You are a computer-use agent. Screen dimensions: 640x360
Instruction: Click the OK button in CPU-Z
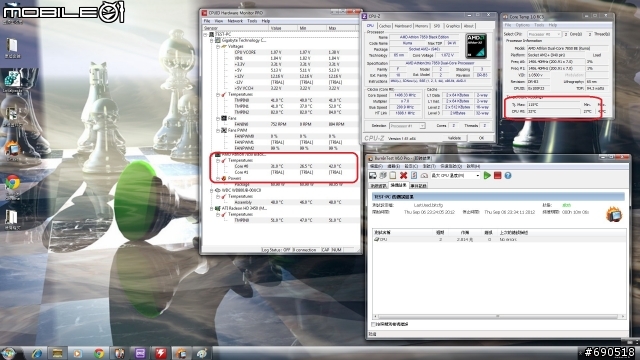point(481,138)
